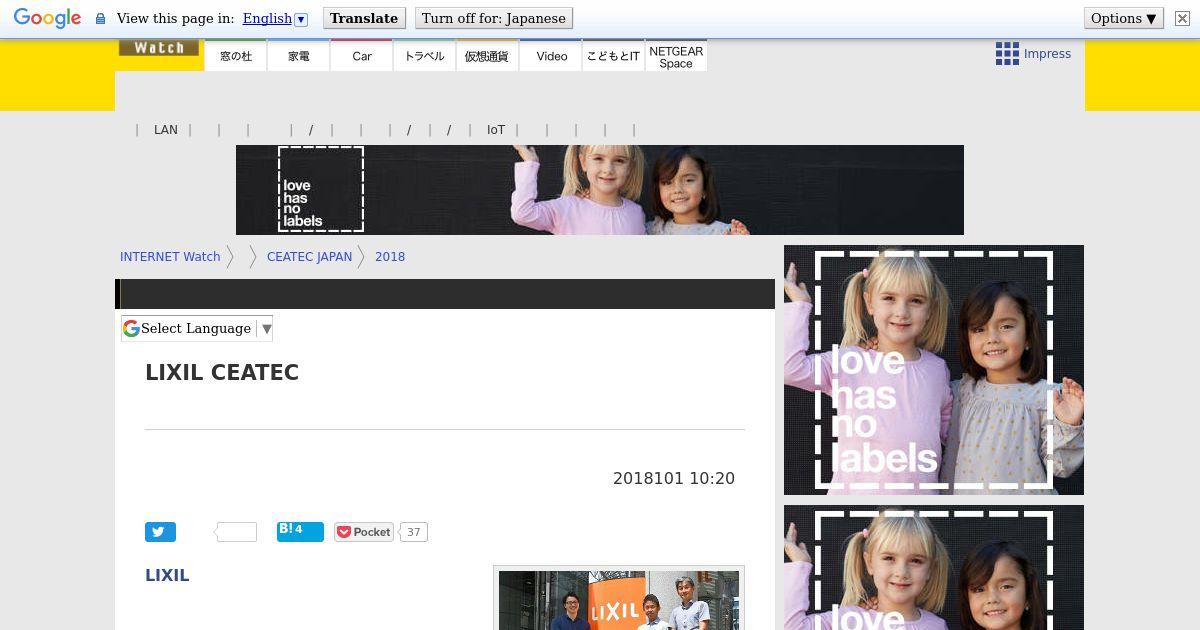This screenshot has width=1200, height=630.
Task: Click the Pocket count 37
Action: (x=414, y=532)
